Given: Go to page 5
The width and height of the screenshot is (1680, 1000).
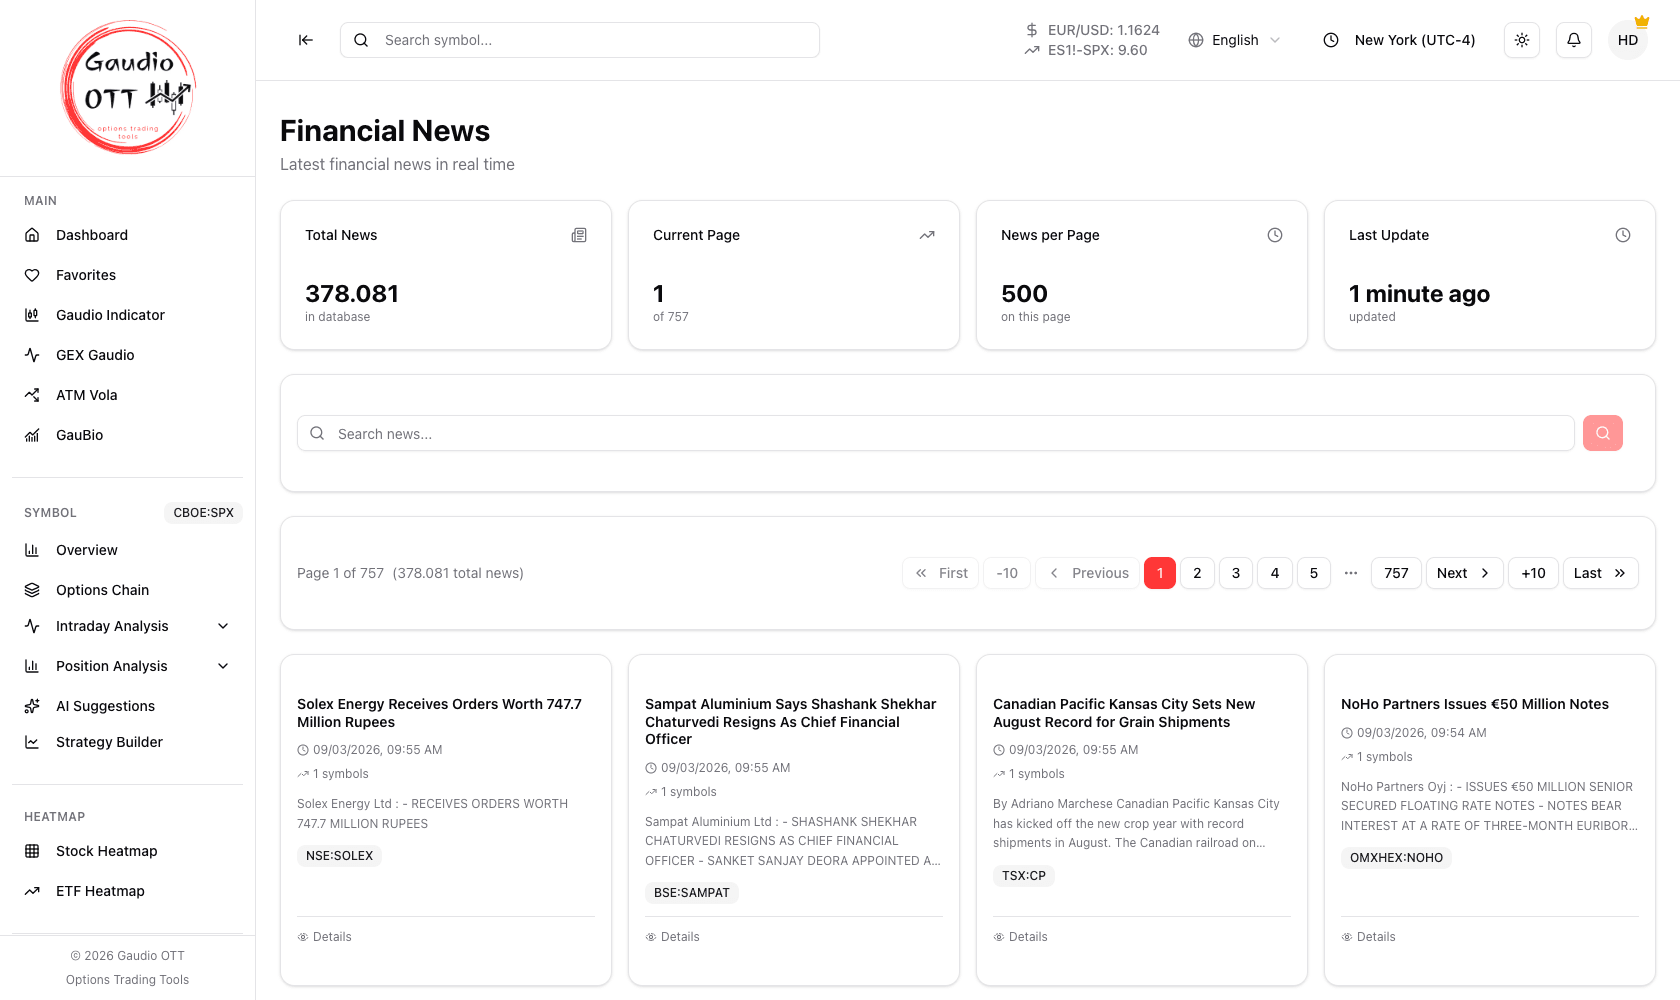Looking at the screenshot, I should [x=1314, y=573].
